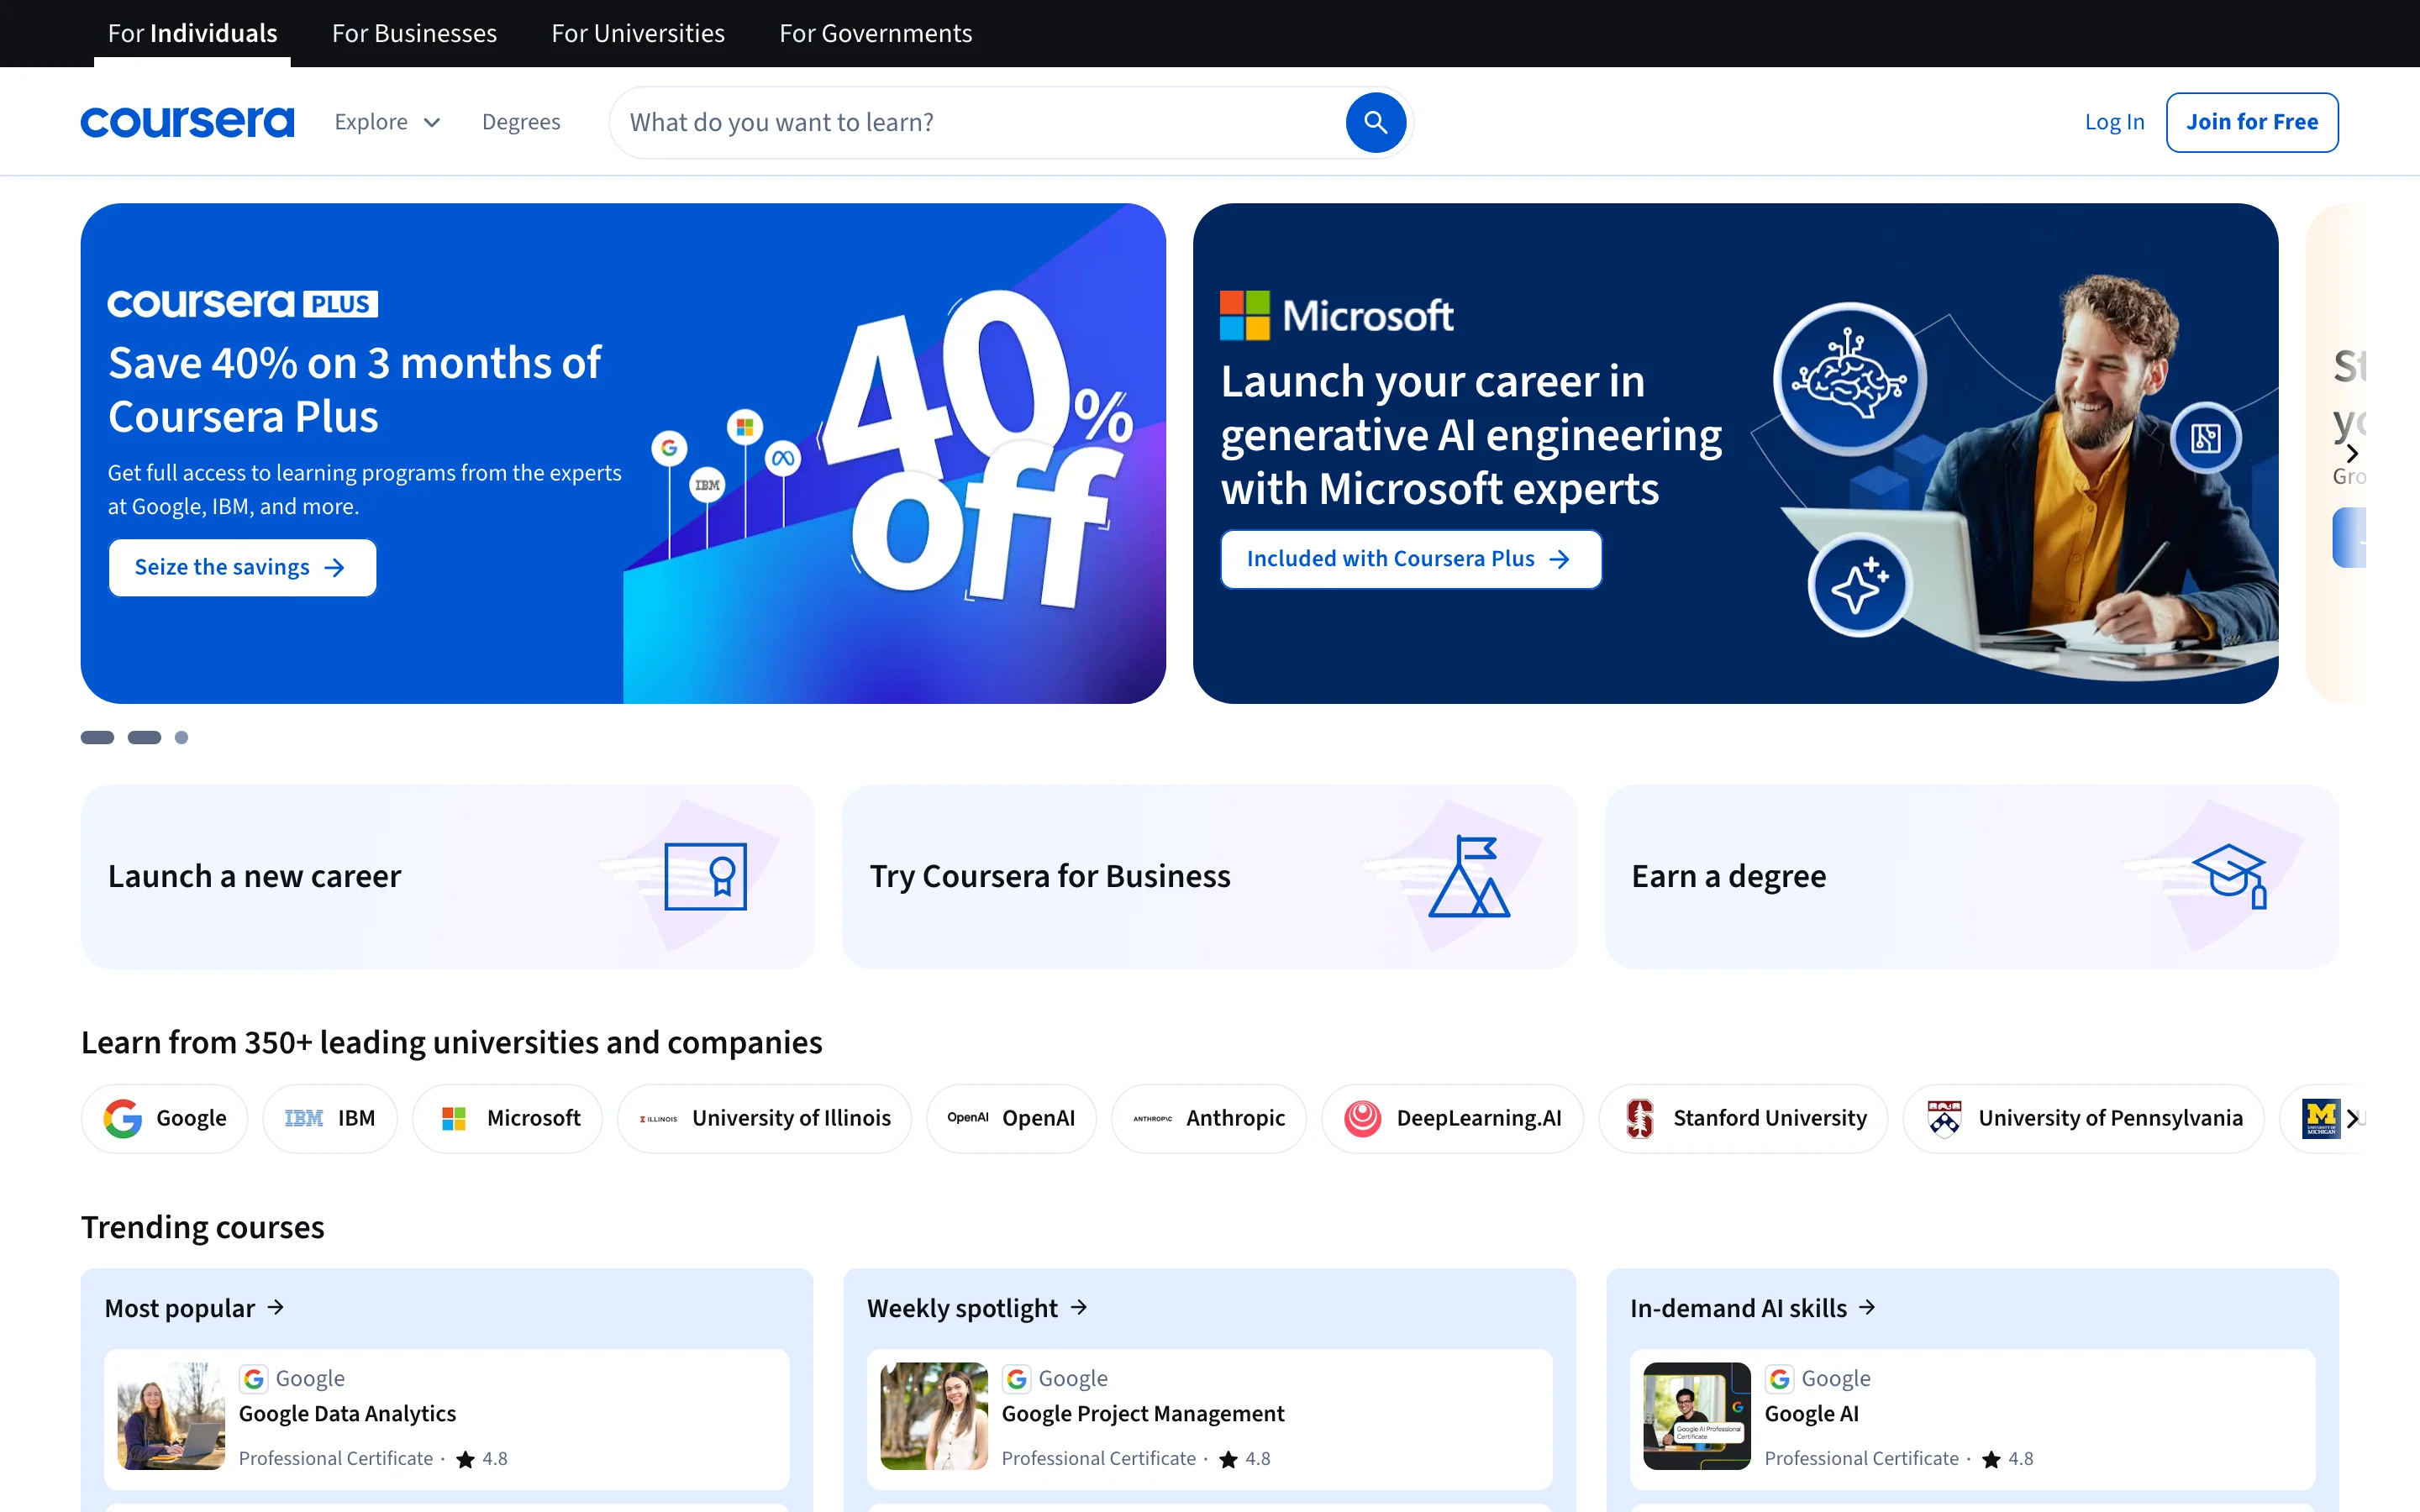Select the first carousel dot indicator
The image size is (2420, 1512).
[x=96, y=737]
